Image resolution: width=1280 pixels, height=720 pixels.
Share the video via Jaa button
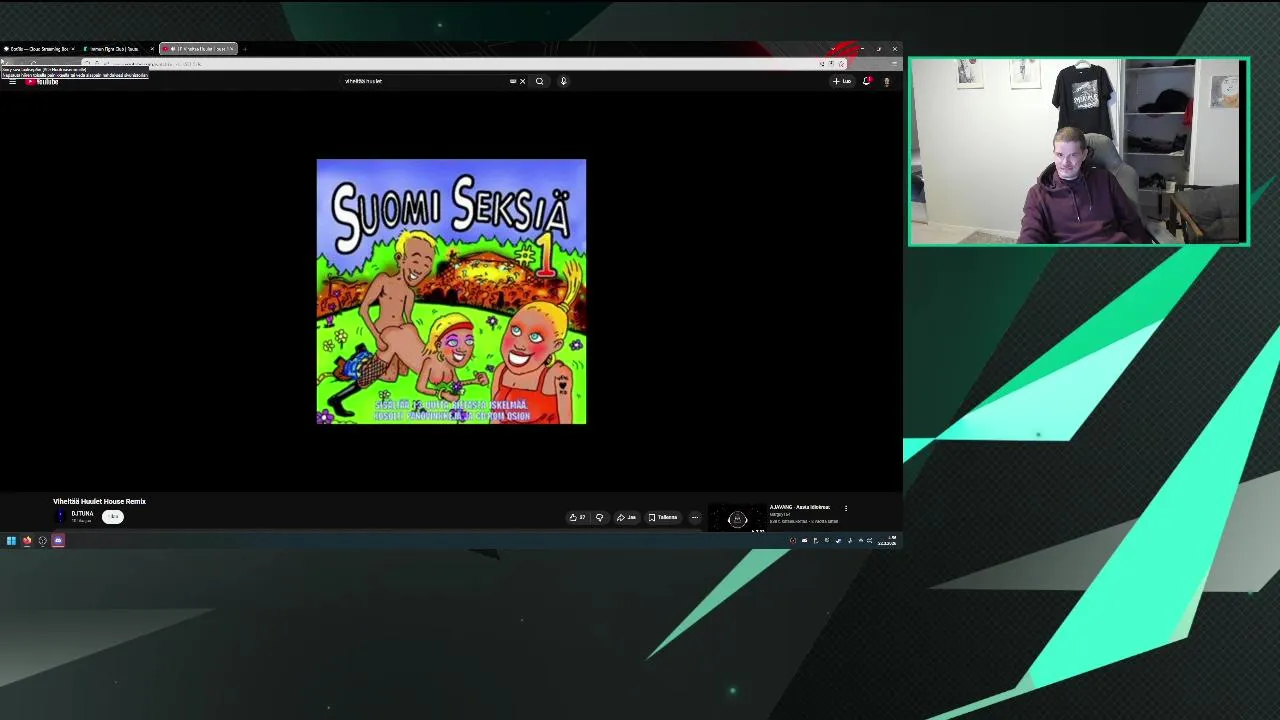[626, 517]
